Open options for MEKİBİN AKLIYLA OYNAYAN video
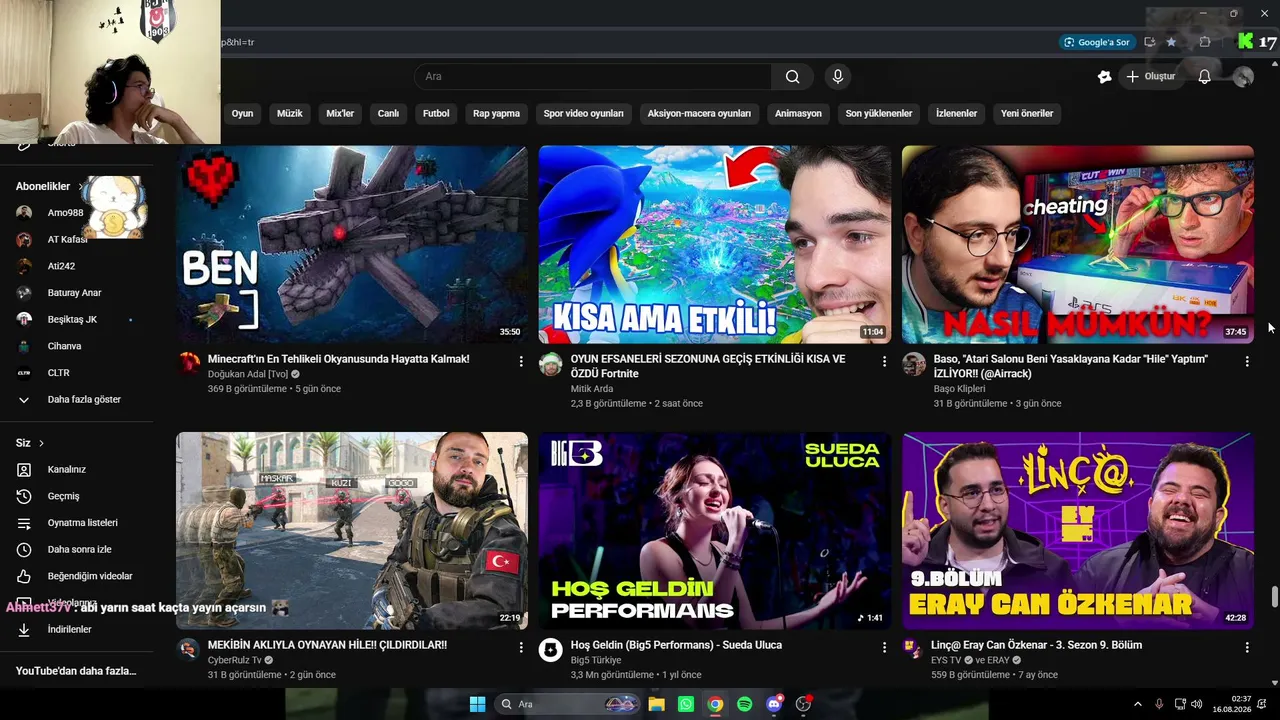This screenshot has width=1280, height=720. (521, 647)
